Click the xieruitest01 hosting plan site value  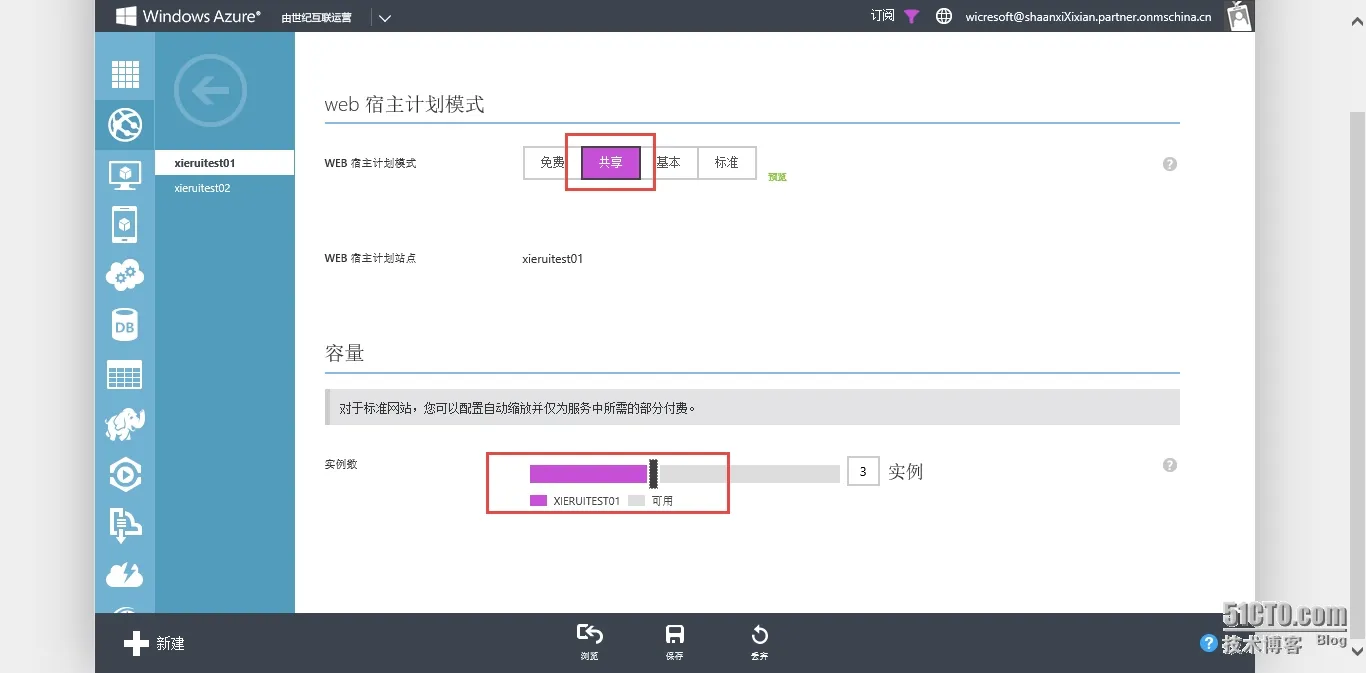click(552, 259)
